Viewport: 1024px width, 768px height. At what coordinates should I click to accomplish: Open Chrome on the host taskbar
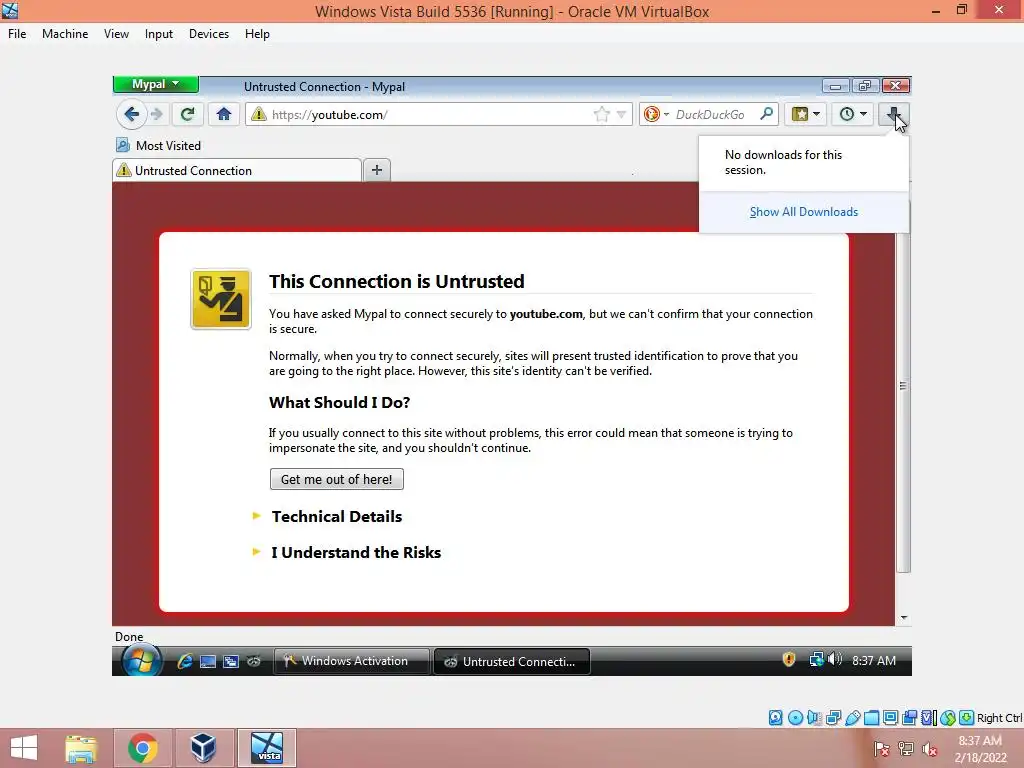tap(142, 748)
